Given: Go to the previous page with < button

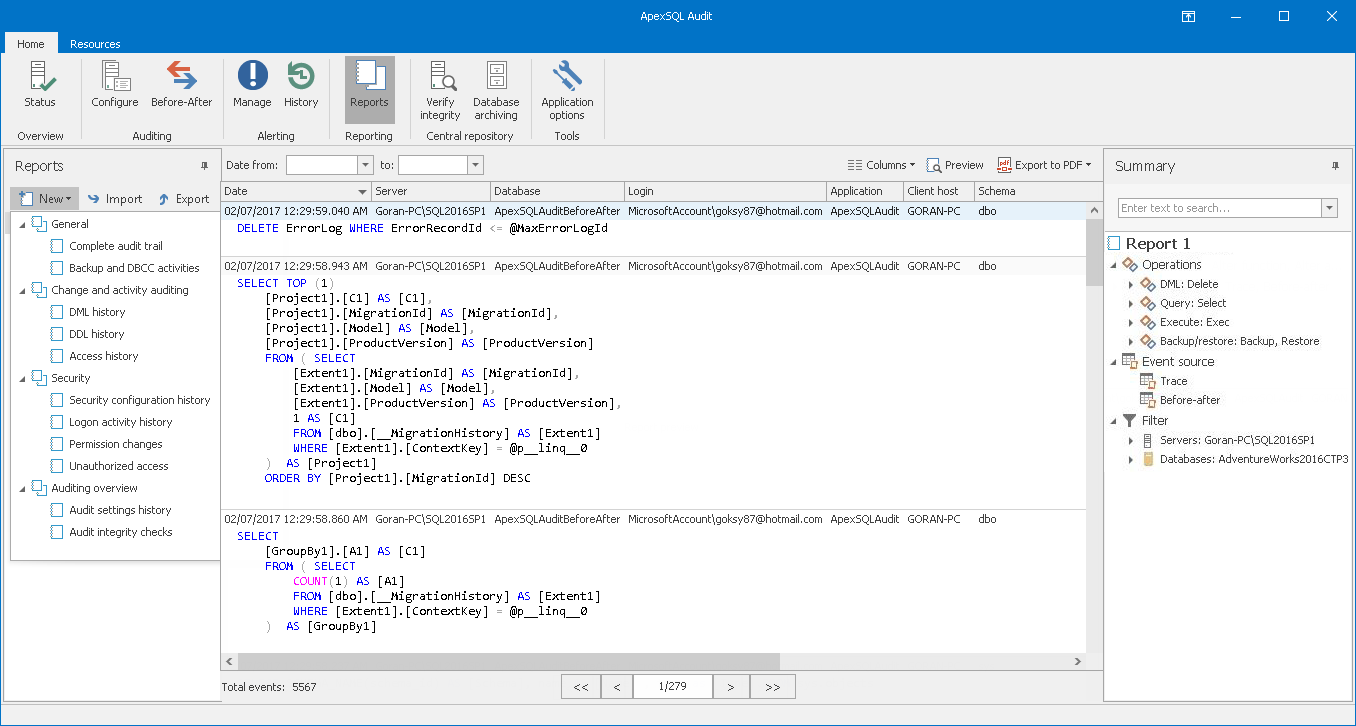Looking at the screenshot, I should tap(617, 686).
